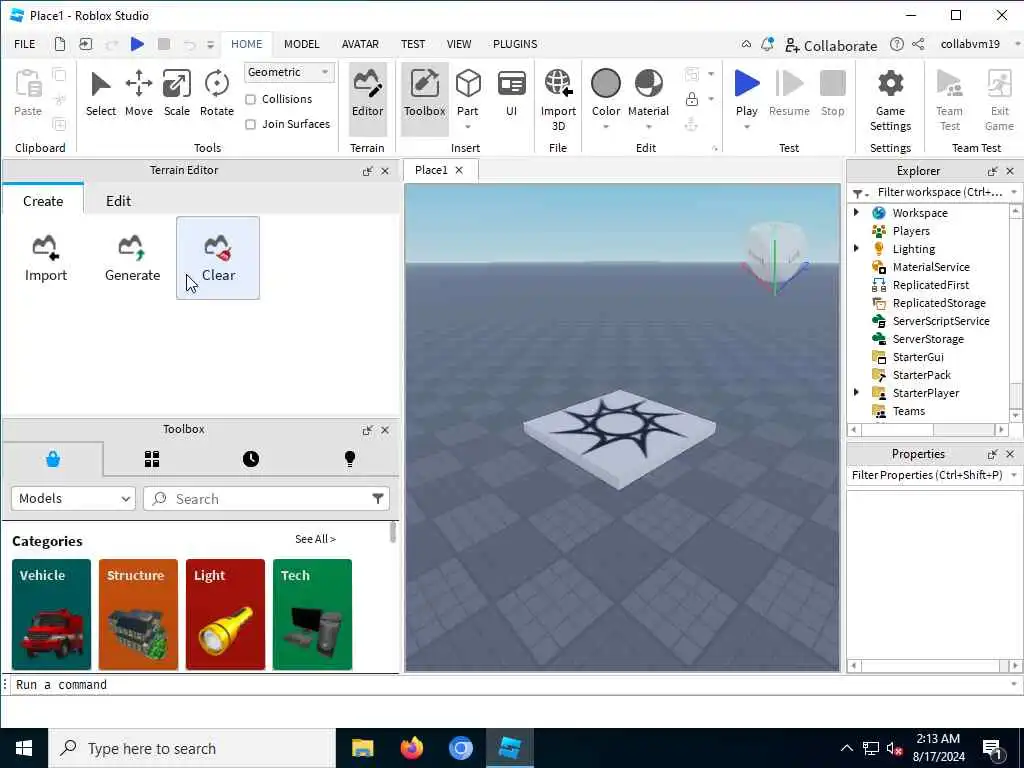Image resolution: width=1024 pixels, height=768 pixels.
Task: Close the Terrain Editor panel
Action: pos(385,170)
